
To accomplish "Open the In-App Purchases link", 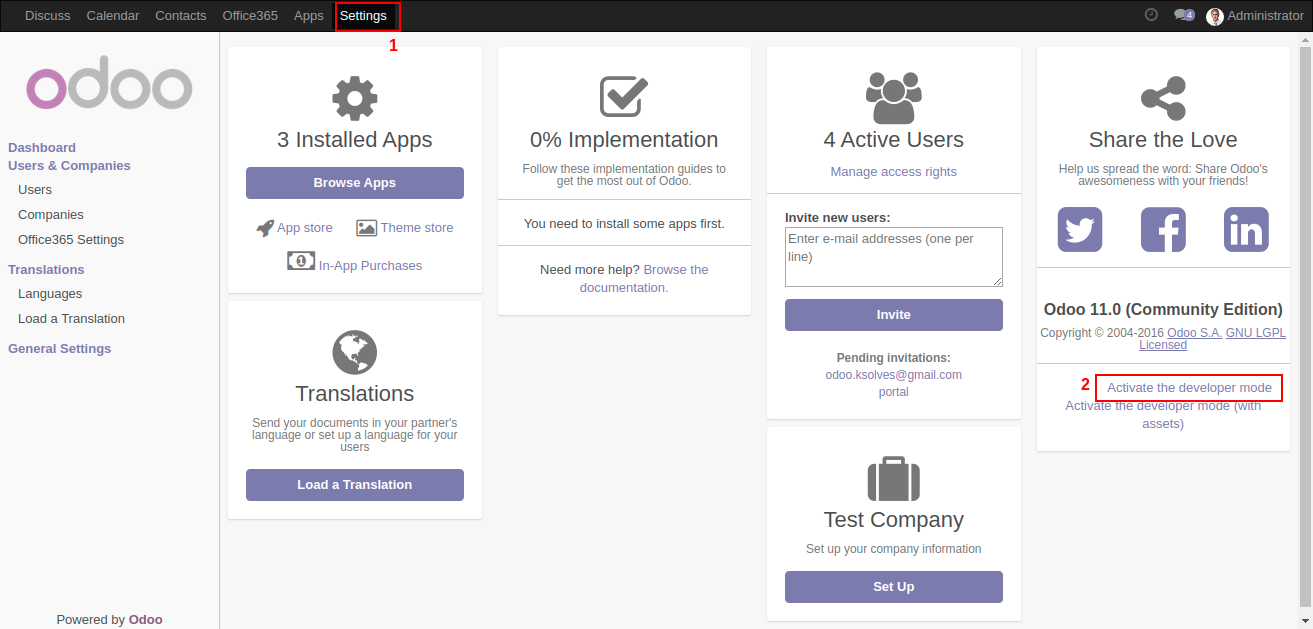I will tap(371, 265).
